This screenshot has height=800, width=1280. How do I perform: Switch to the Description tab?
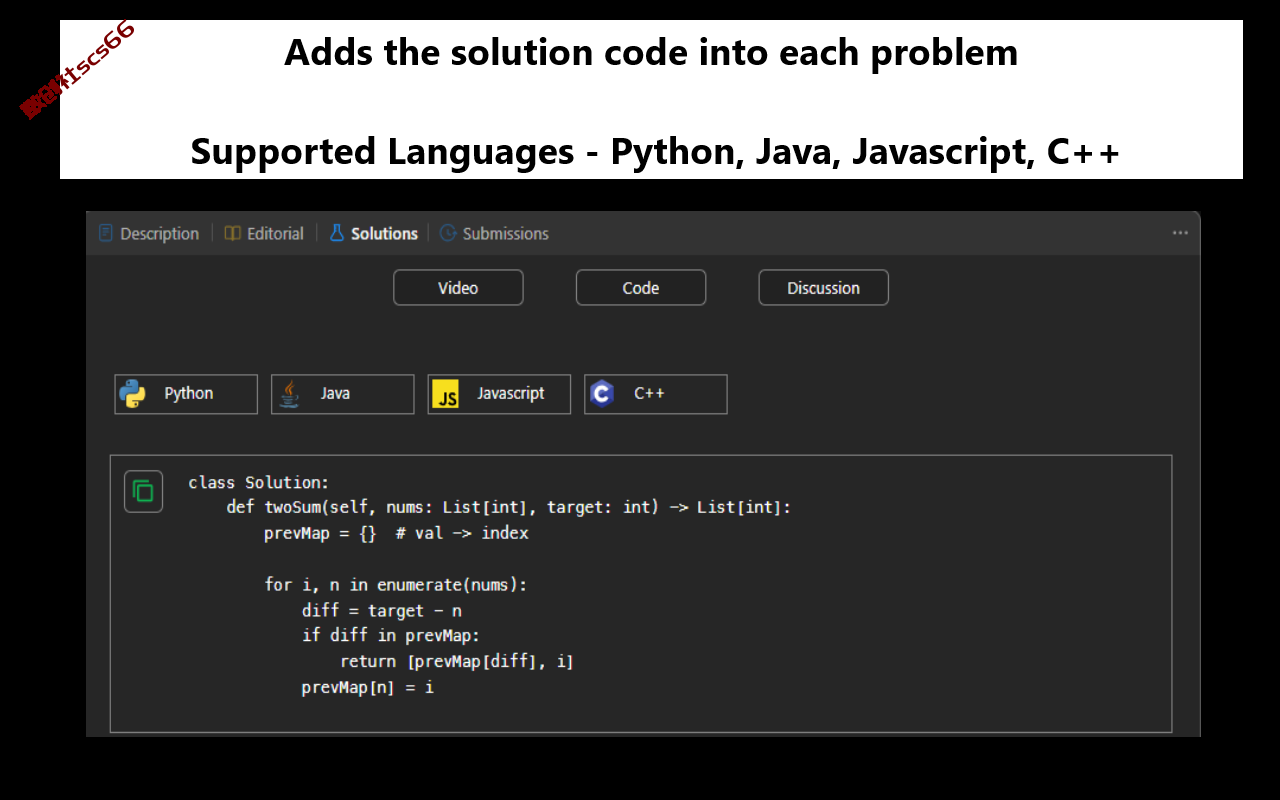pyautogui.click(x=149, y=233)
